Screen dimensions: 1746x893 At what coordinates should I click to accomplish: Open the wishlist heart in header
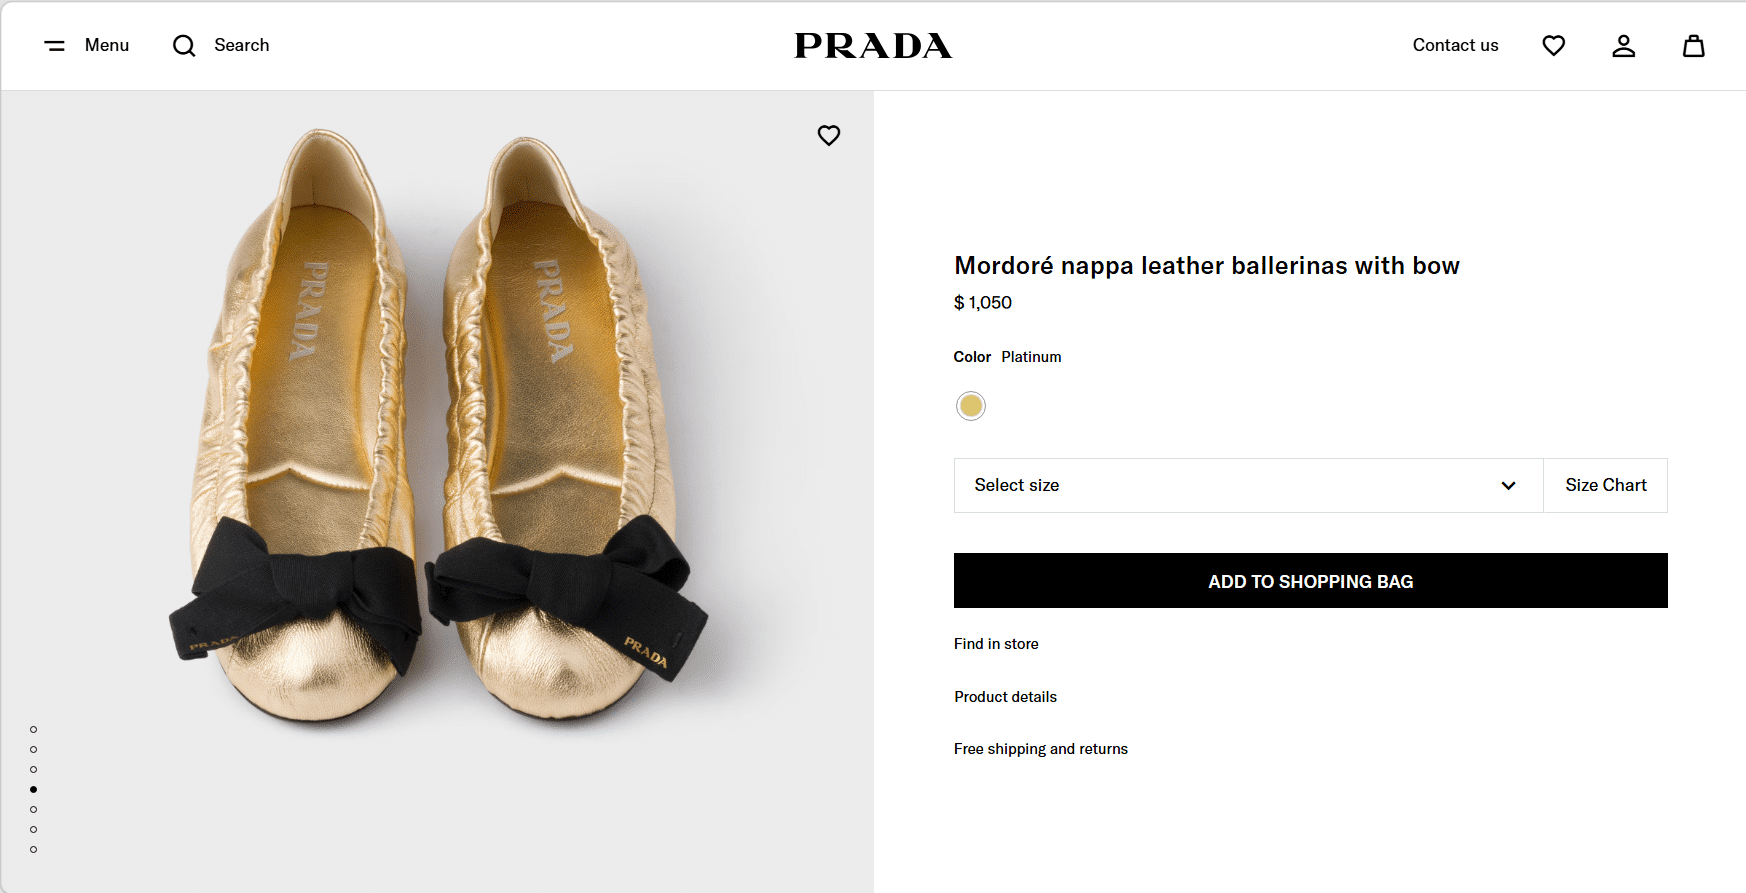(1553, 46)
